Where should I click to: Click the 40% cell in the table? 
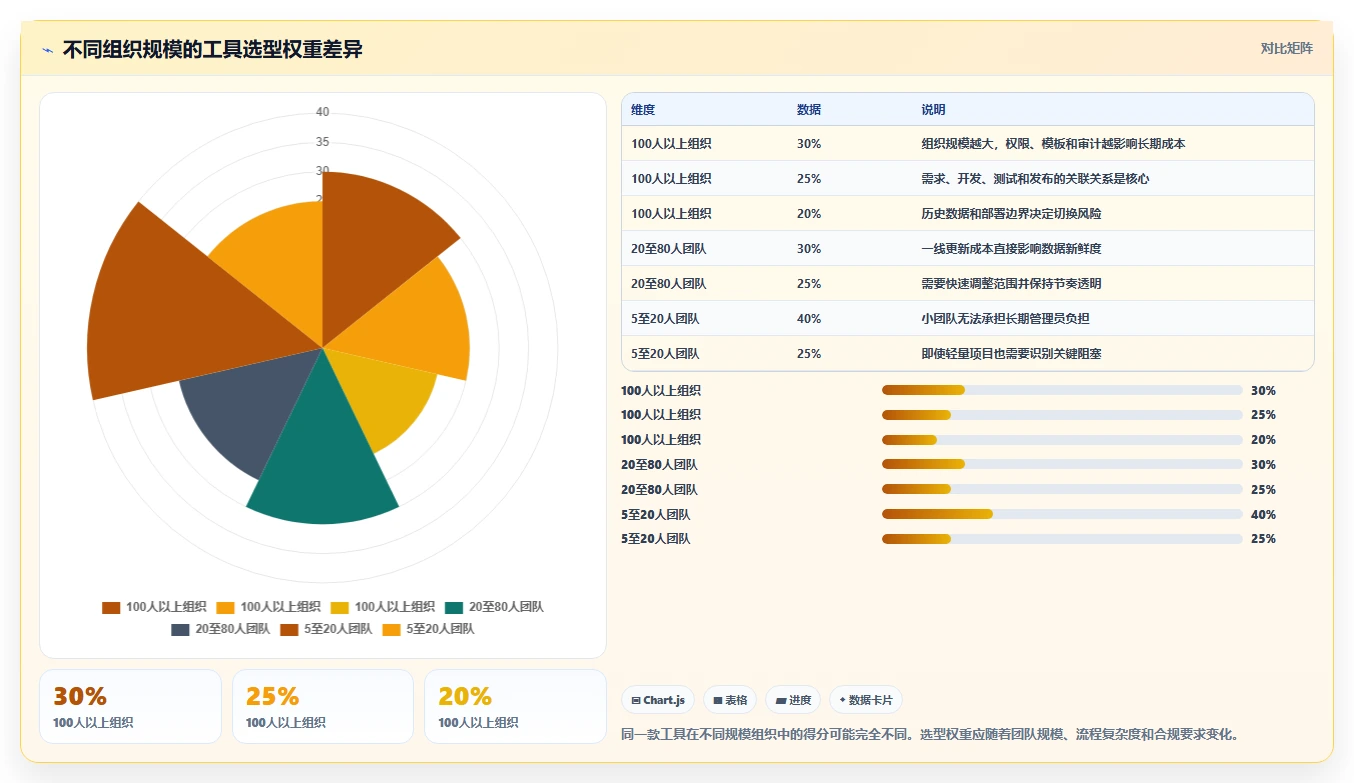click(x=809, y=319)
